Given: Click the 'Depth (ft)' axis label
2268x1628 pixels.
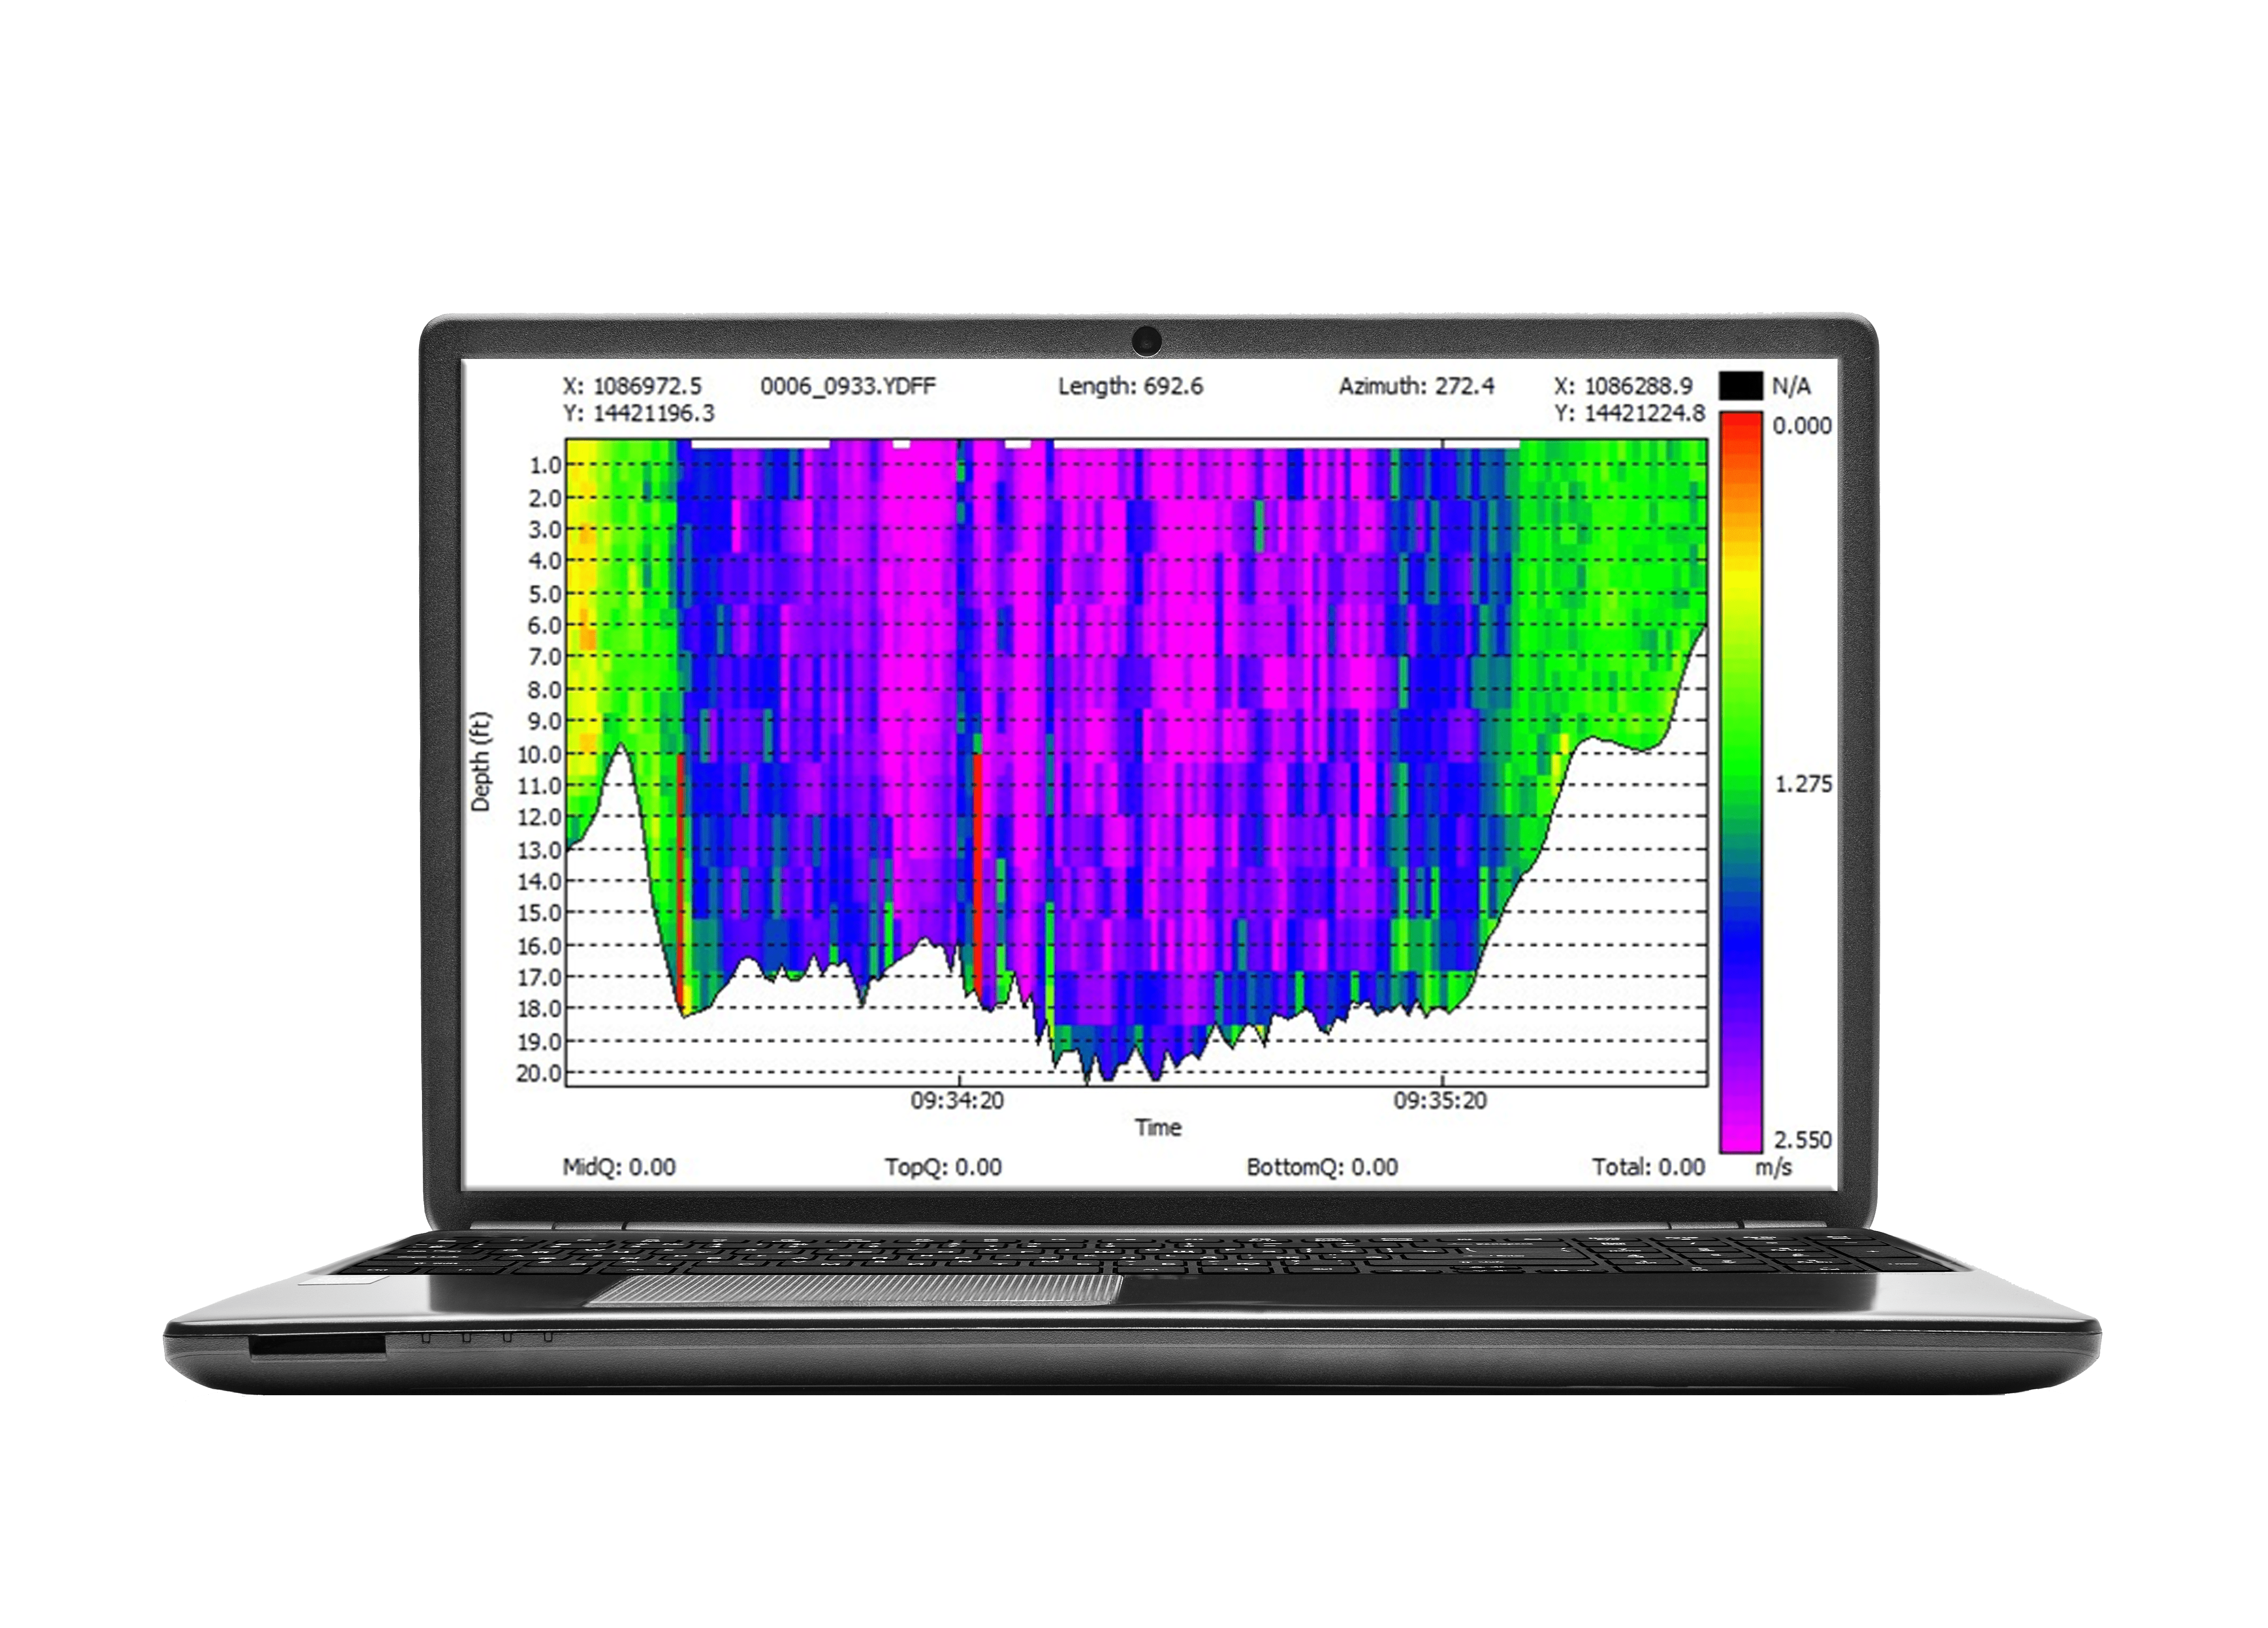Looking at the screenshot, I should (x=481, y=761).
